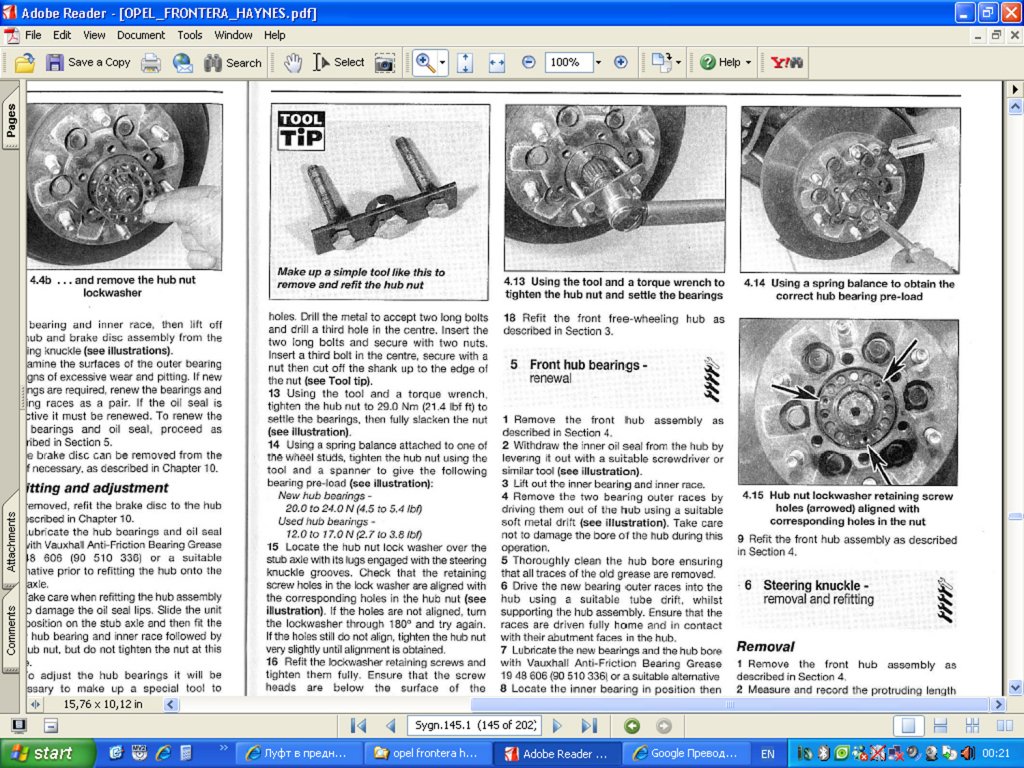Image resolution: width=1024 pixels, height=768 pixels.
Task: Click the Help button in toolbar
Action: [720, 62]
